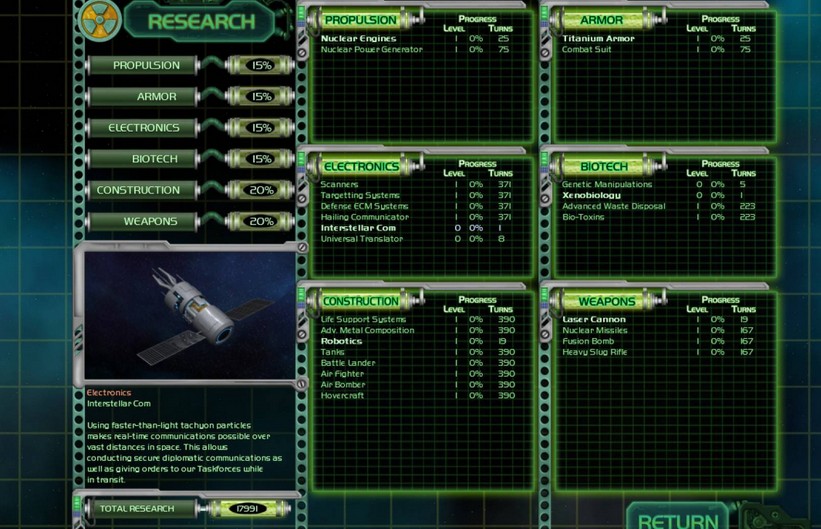Select Xenobiology in the Biotech list
Image resolution: width=821 pixels, height=529 pixels.
point(592,195)
